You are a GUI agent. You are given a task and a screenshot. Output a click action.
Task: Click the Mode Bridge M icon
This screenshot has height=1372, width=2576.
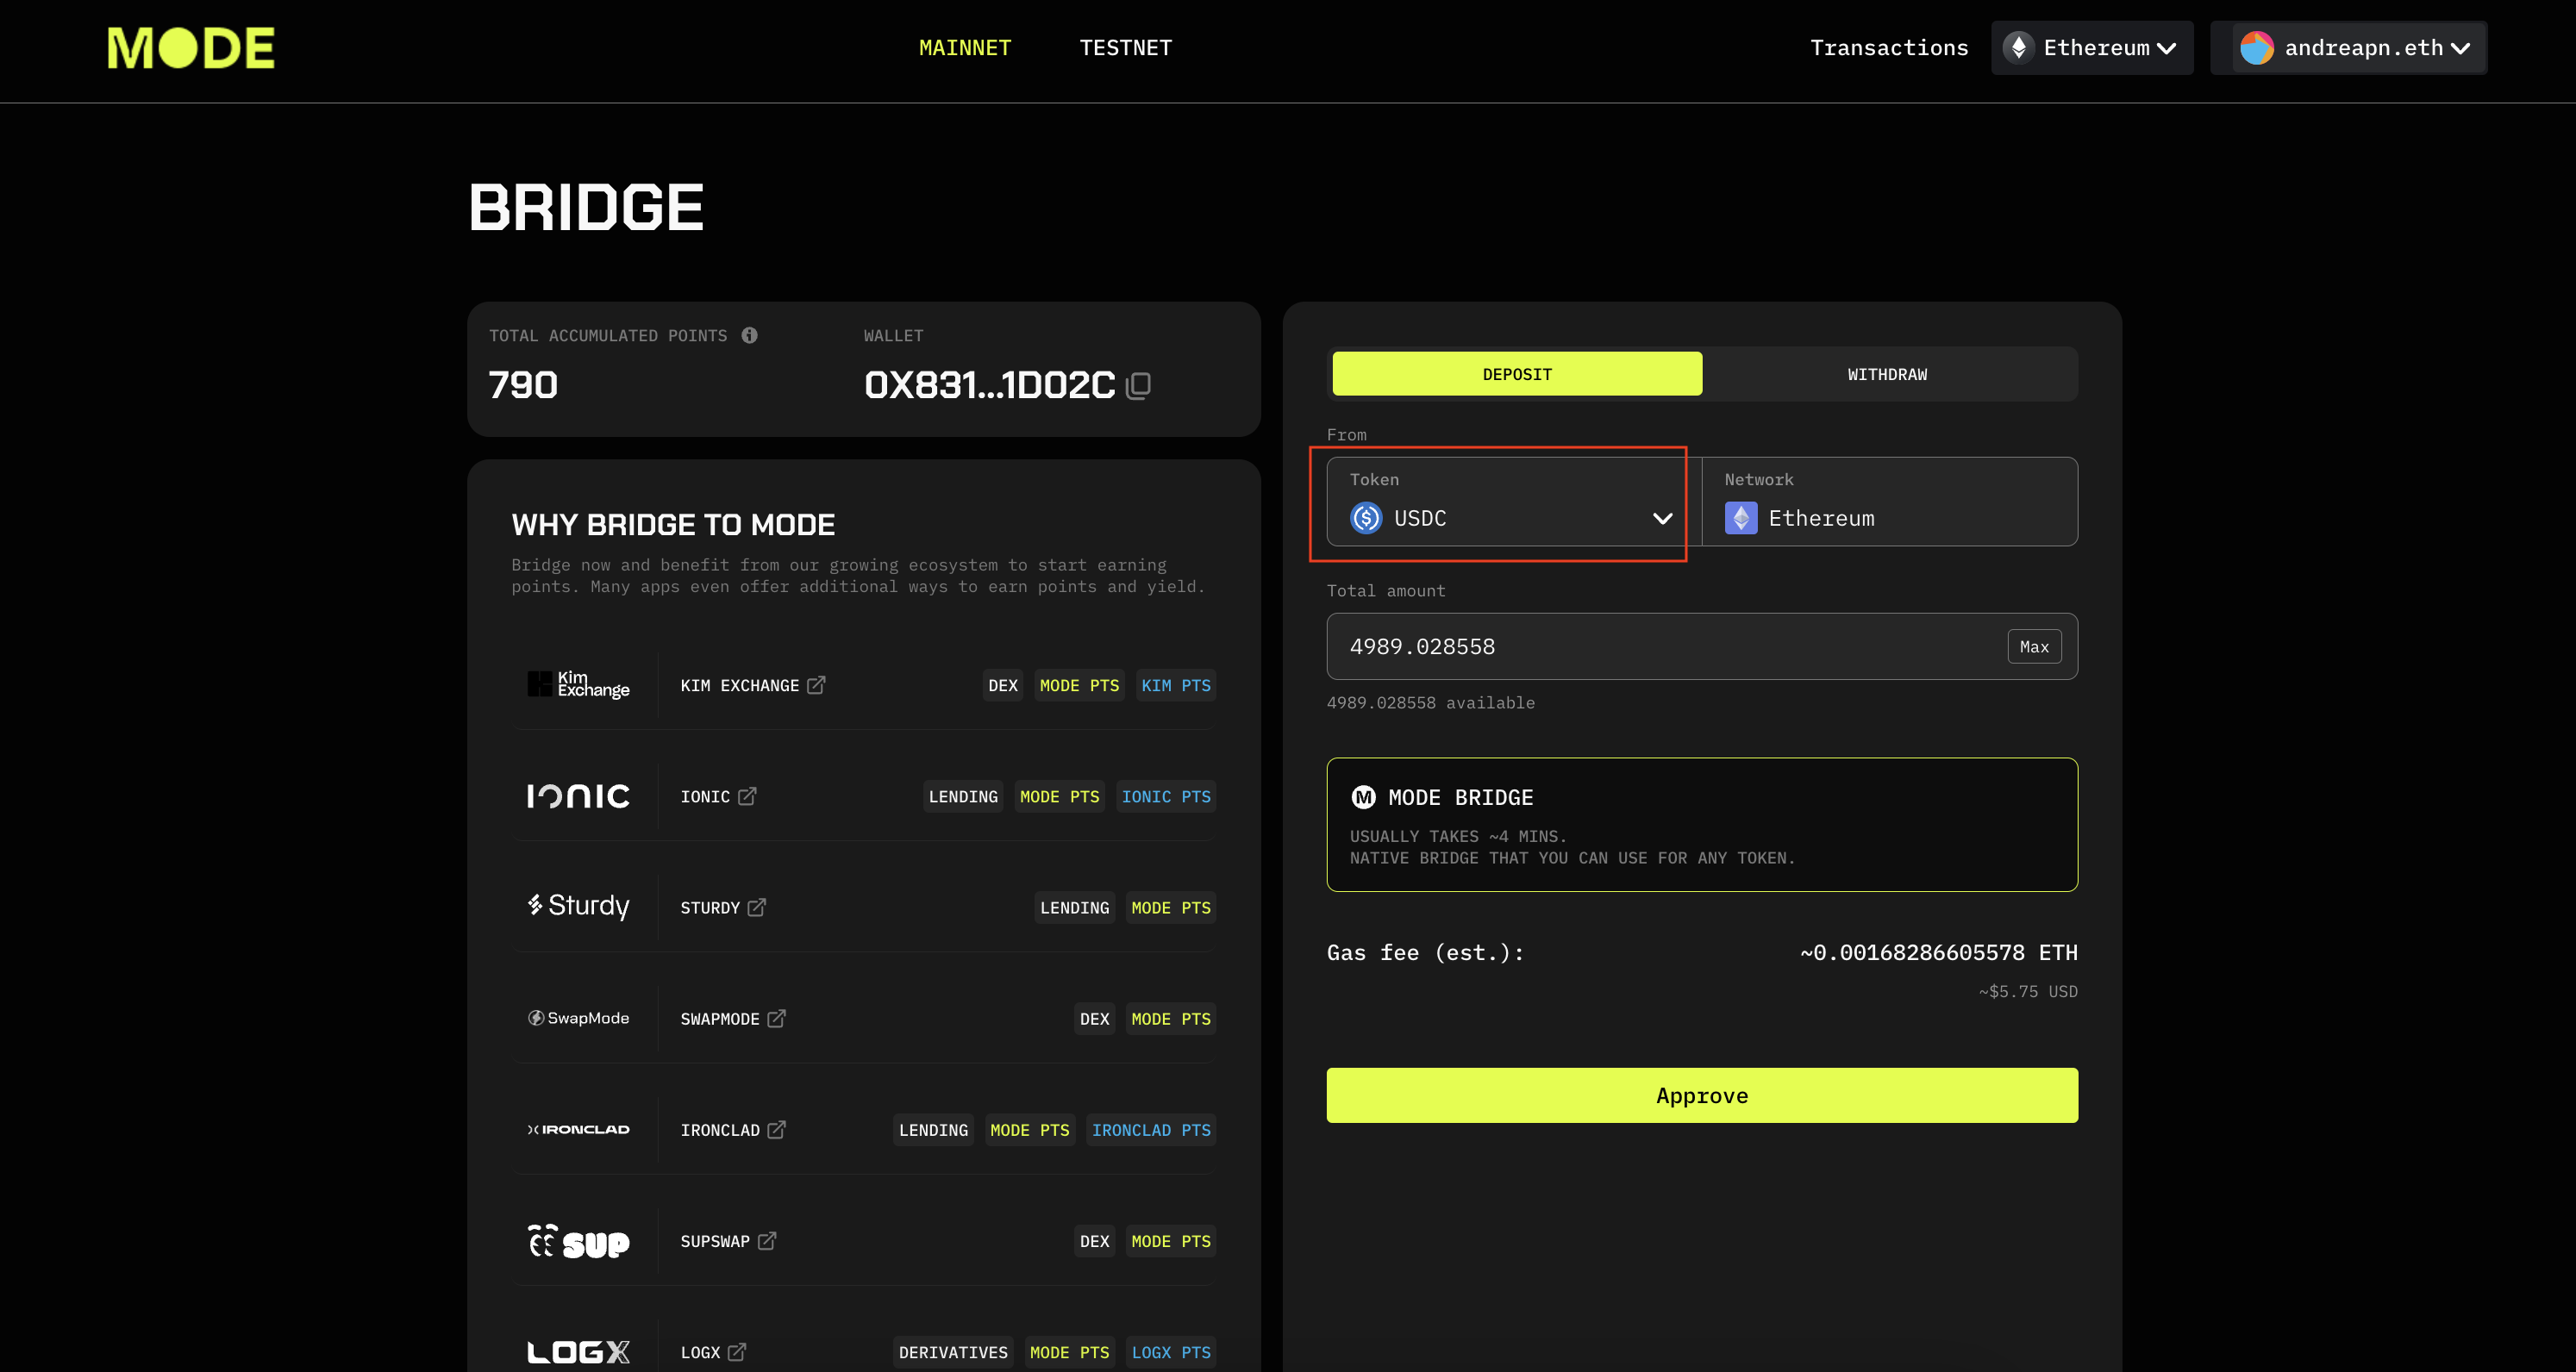tap(1363, 797)
